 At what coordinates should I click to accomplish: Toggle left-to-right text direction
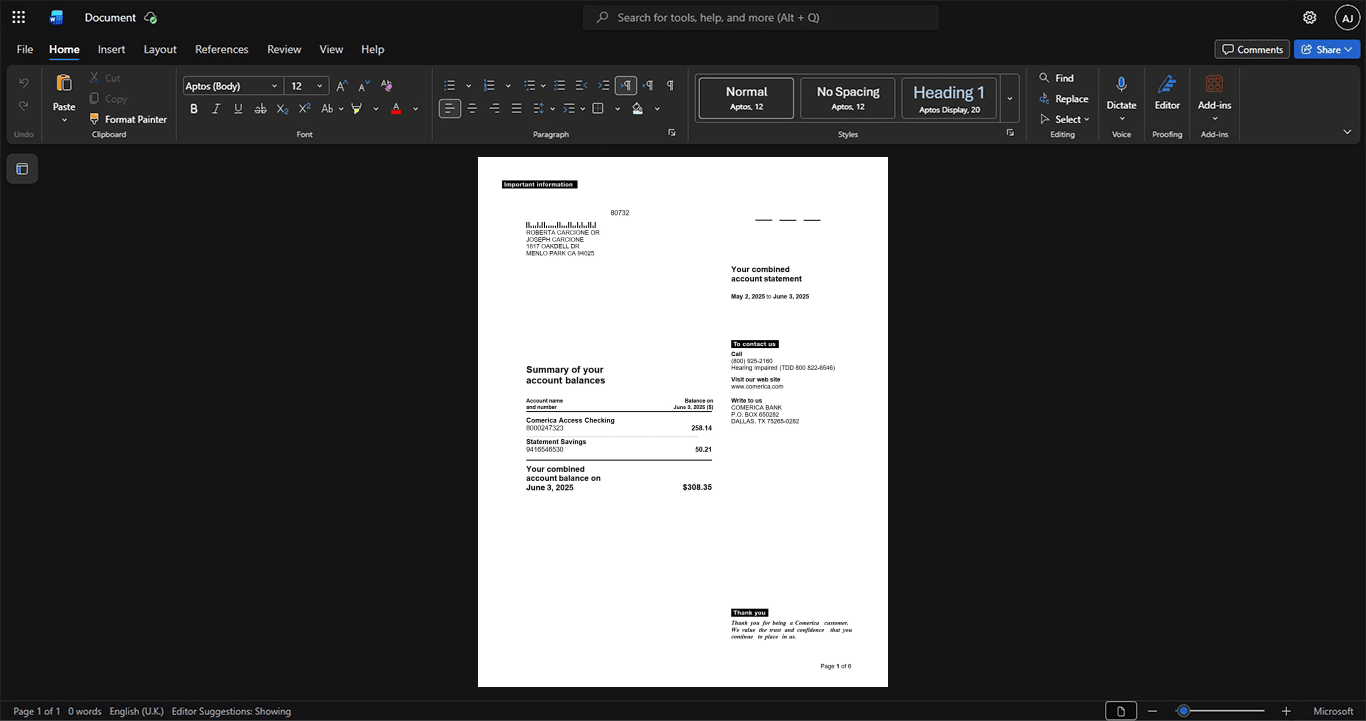click(x=626, y=86)
